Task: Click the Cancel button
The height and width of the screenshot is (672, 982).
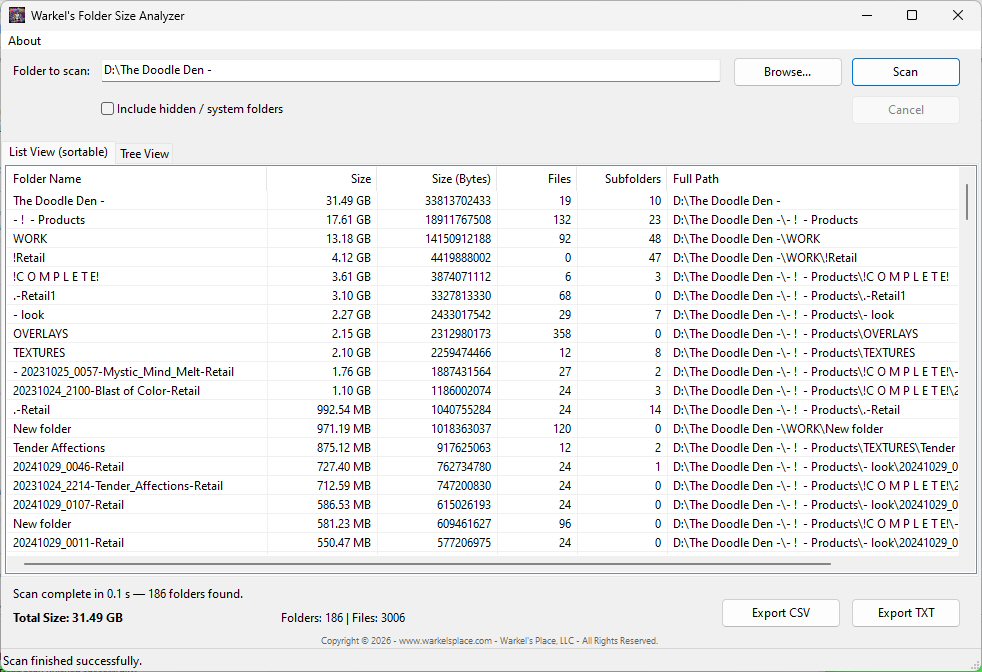Action: tap(906, 110)
